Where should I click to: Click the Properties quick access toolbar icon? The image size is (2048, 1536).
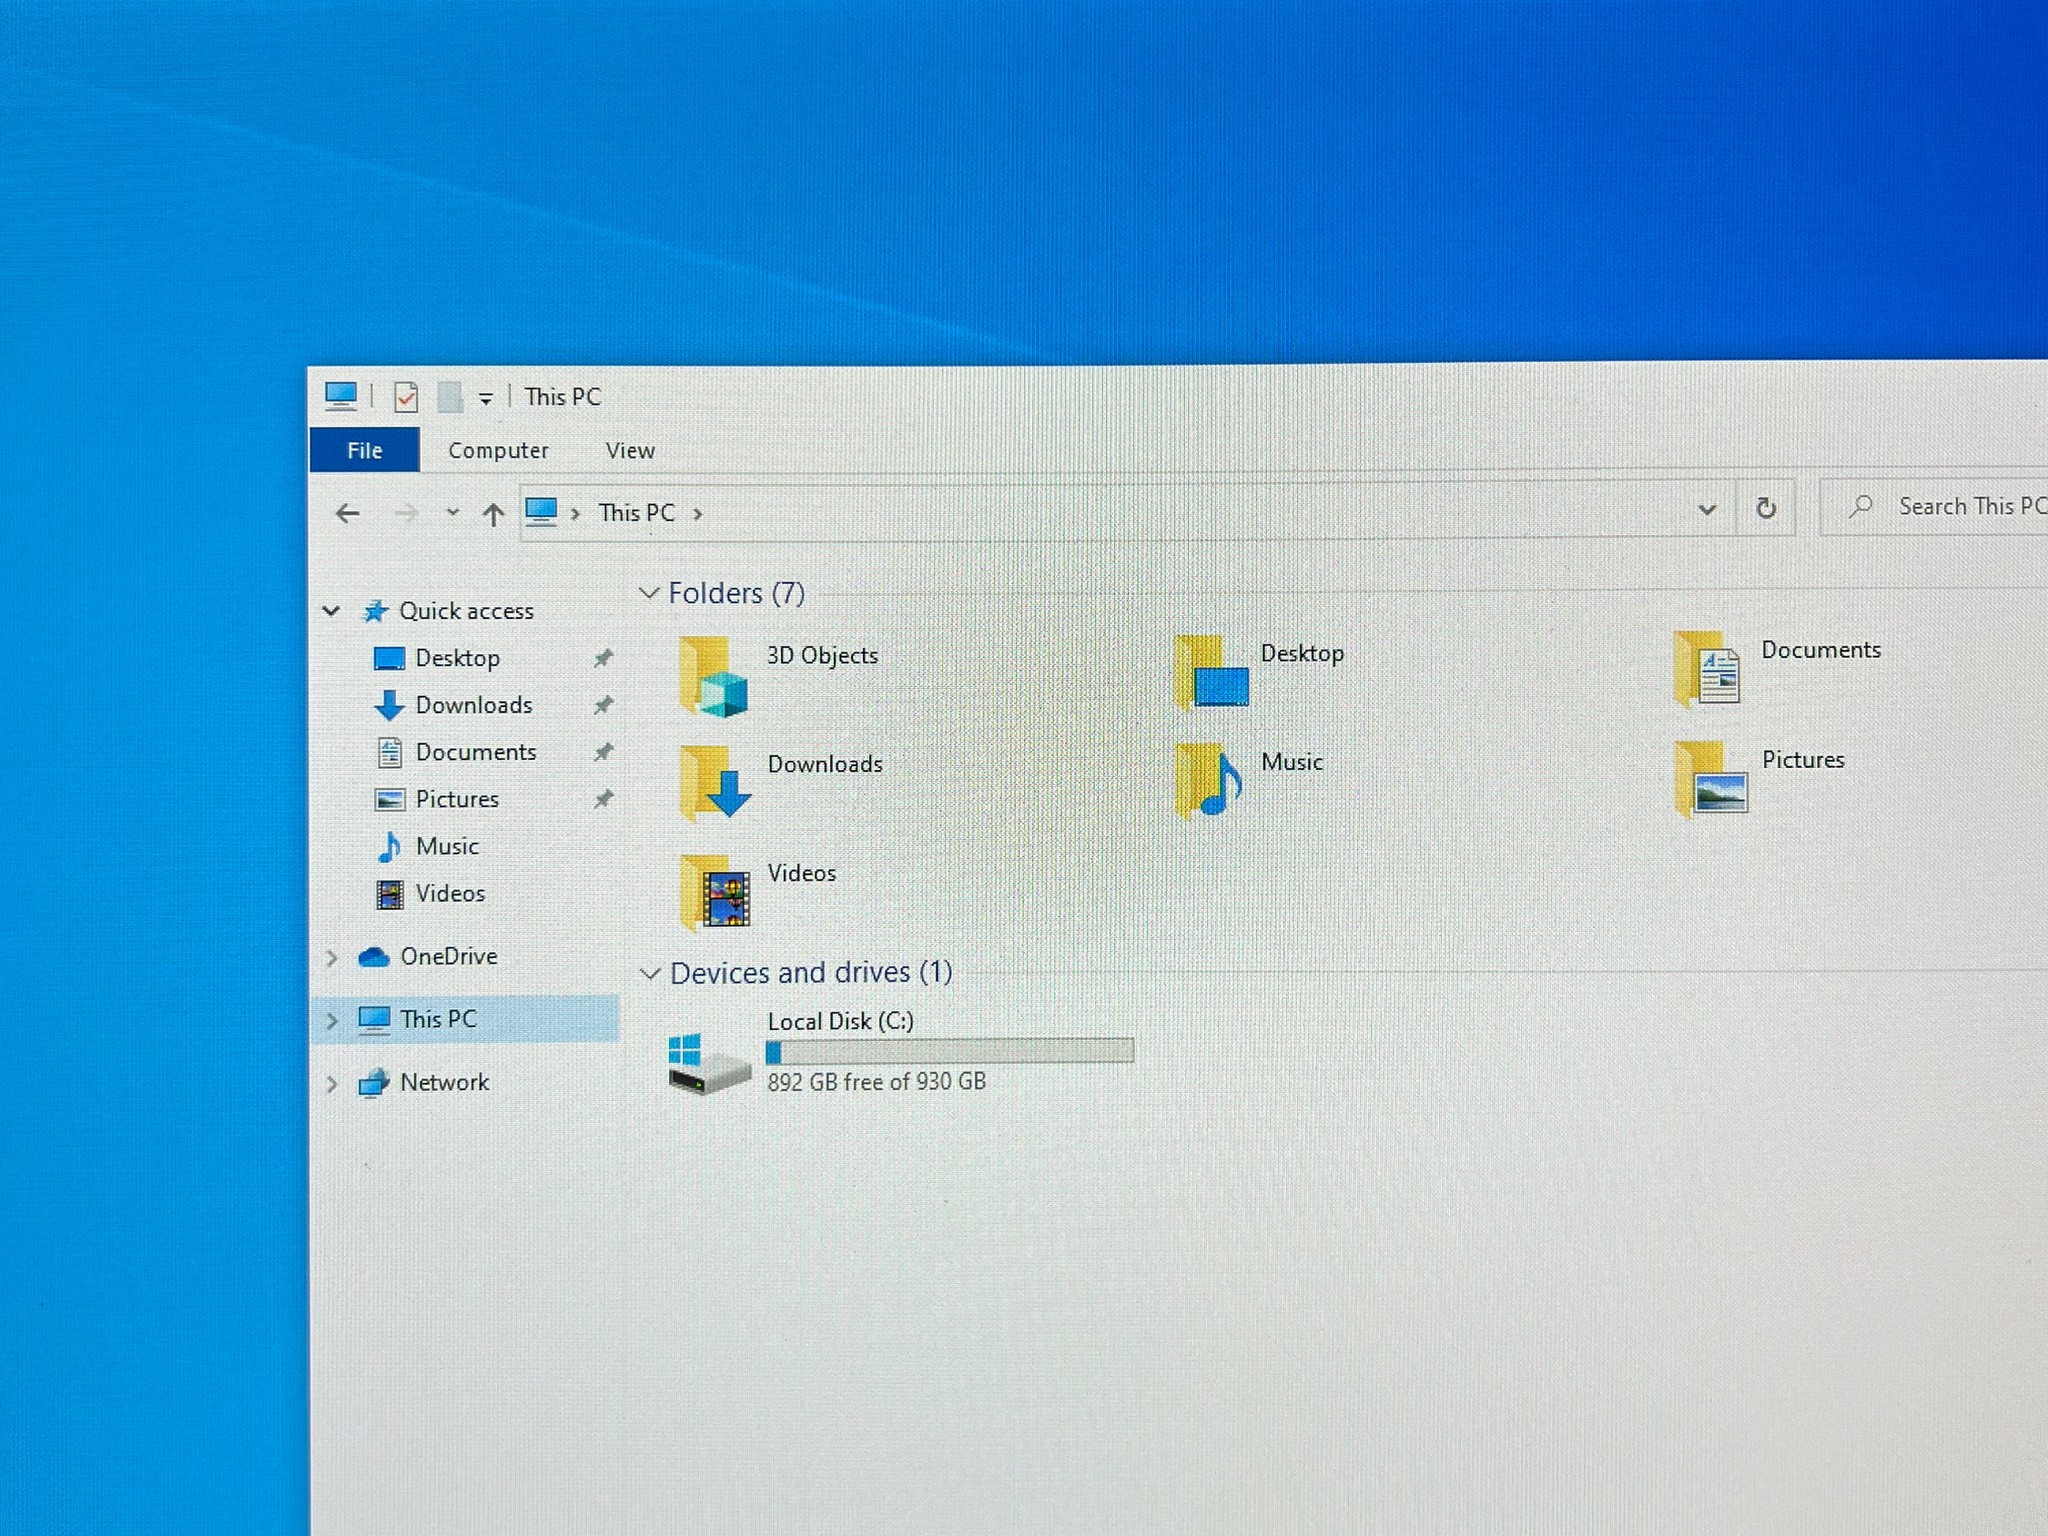point(405,397)
